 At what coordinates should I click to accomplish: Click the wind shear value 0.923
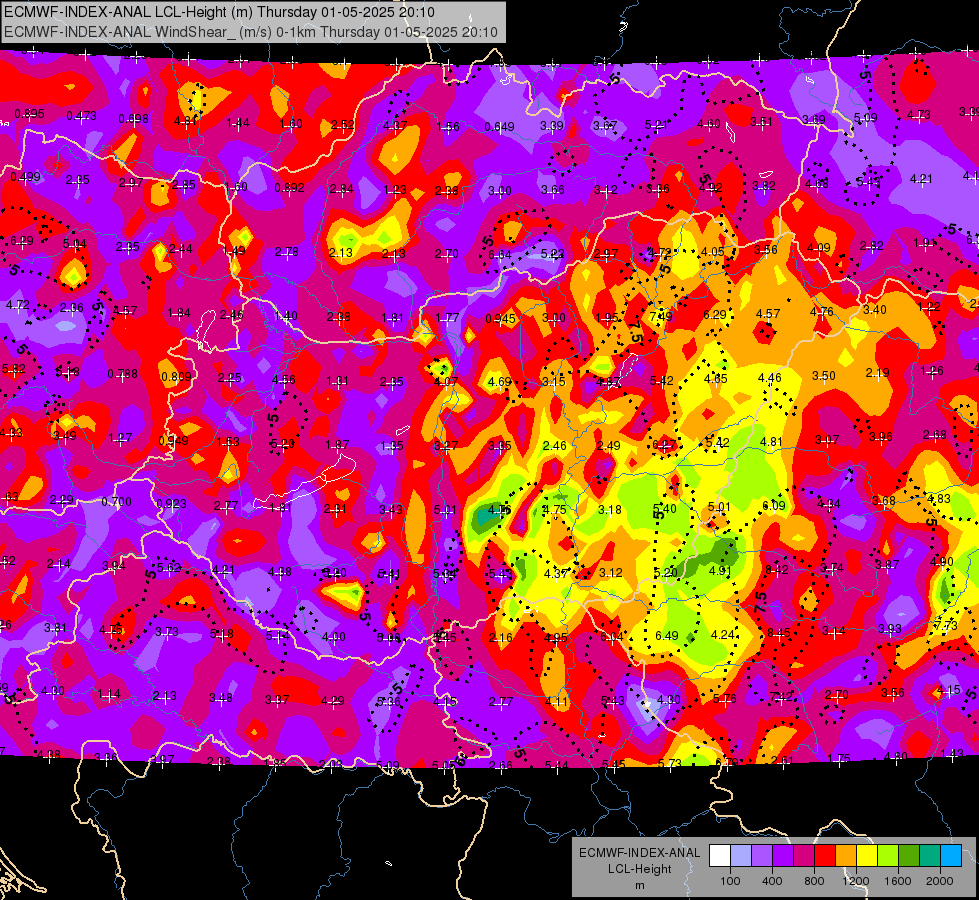click(172, 503)
